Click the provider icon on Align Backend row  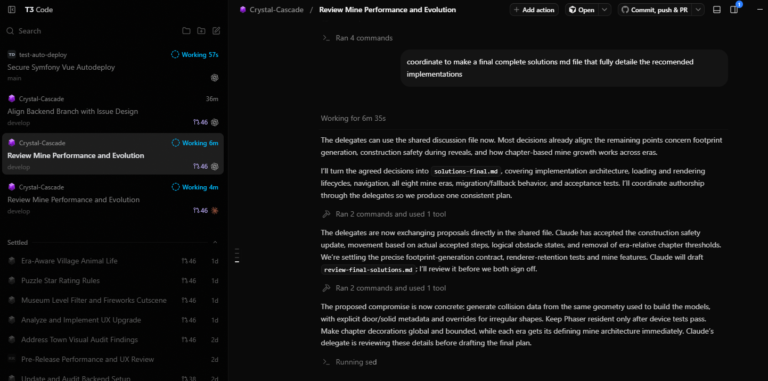coord(215,122)
